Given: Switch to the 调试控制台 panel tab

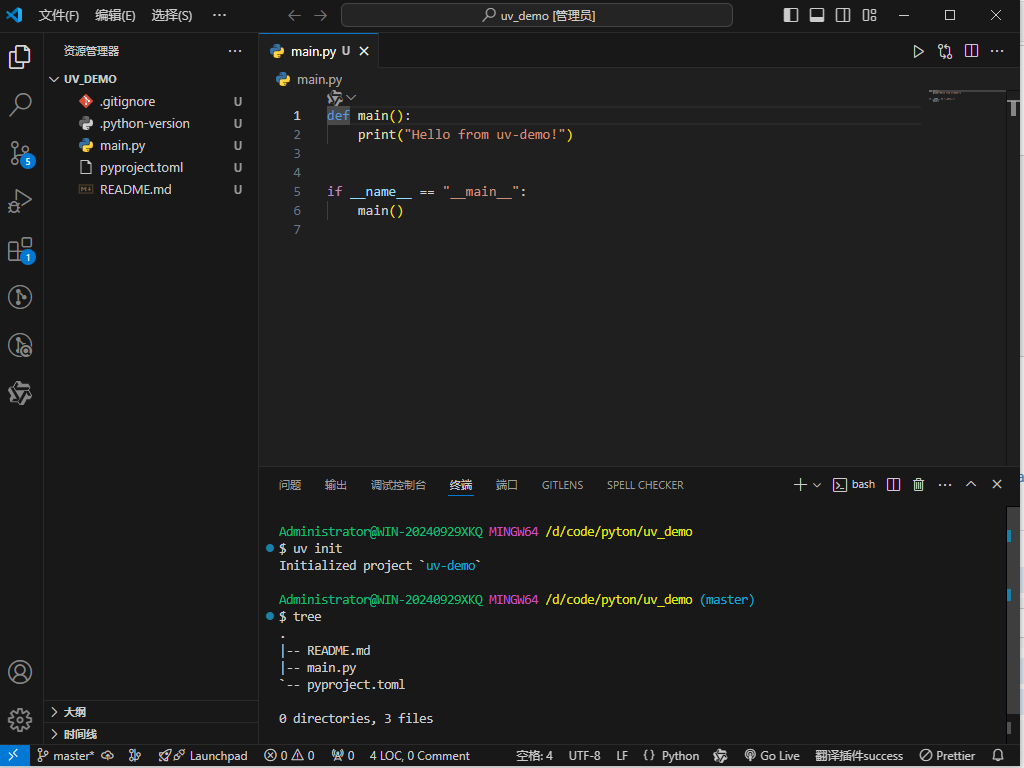Looking at the screenshot, I should [398, 485].
